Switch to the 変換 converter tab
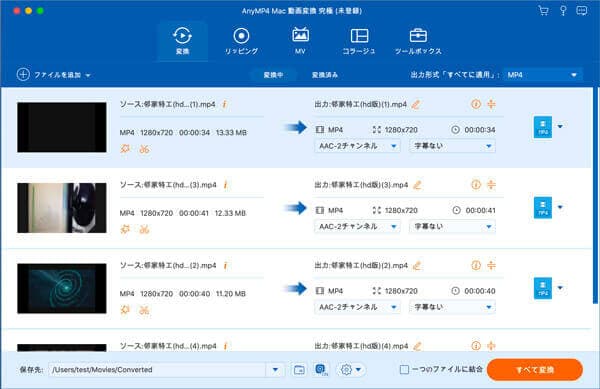Image resolution: width=600 pixels, height=389 pixels. pyautogui.click(x=183, y=41)
